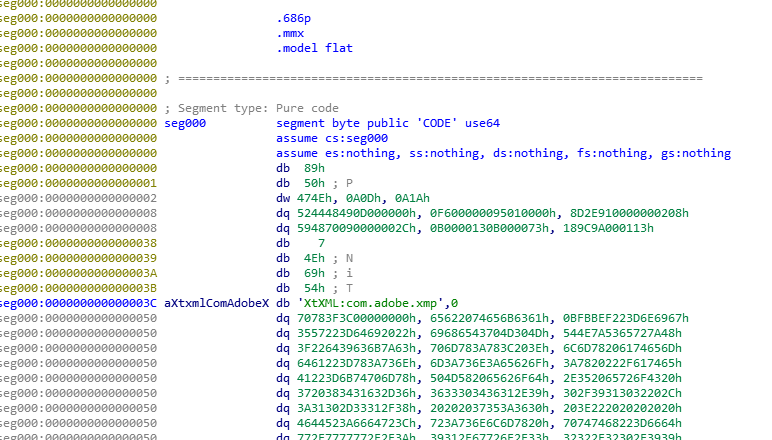Click qword 3A7820222F617465h

click(x=622, y=364)
